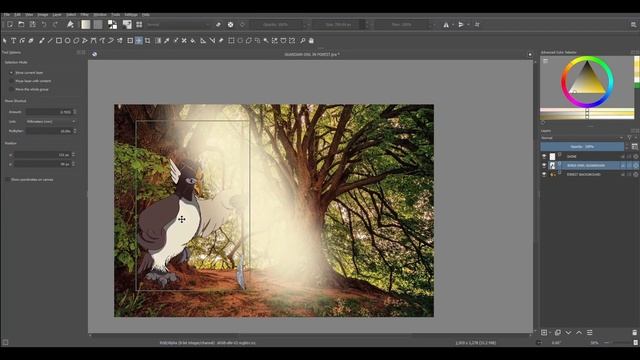Open a file with the toolbar icon
This screenshot has height=360, width=640.
pos(21,24)
